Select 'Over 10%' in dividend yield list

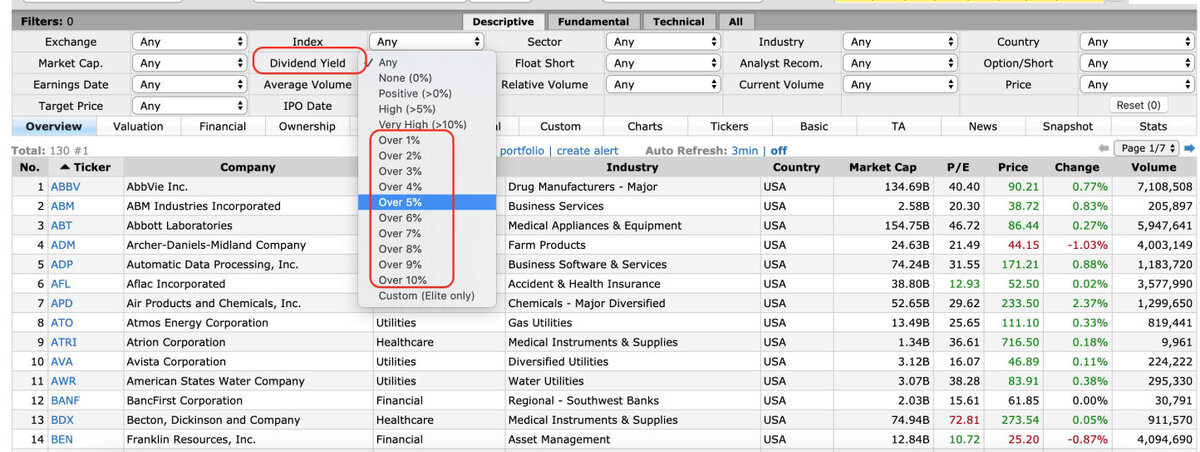[402, 280]
